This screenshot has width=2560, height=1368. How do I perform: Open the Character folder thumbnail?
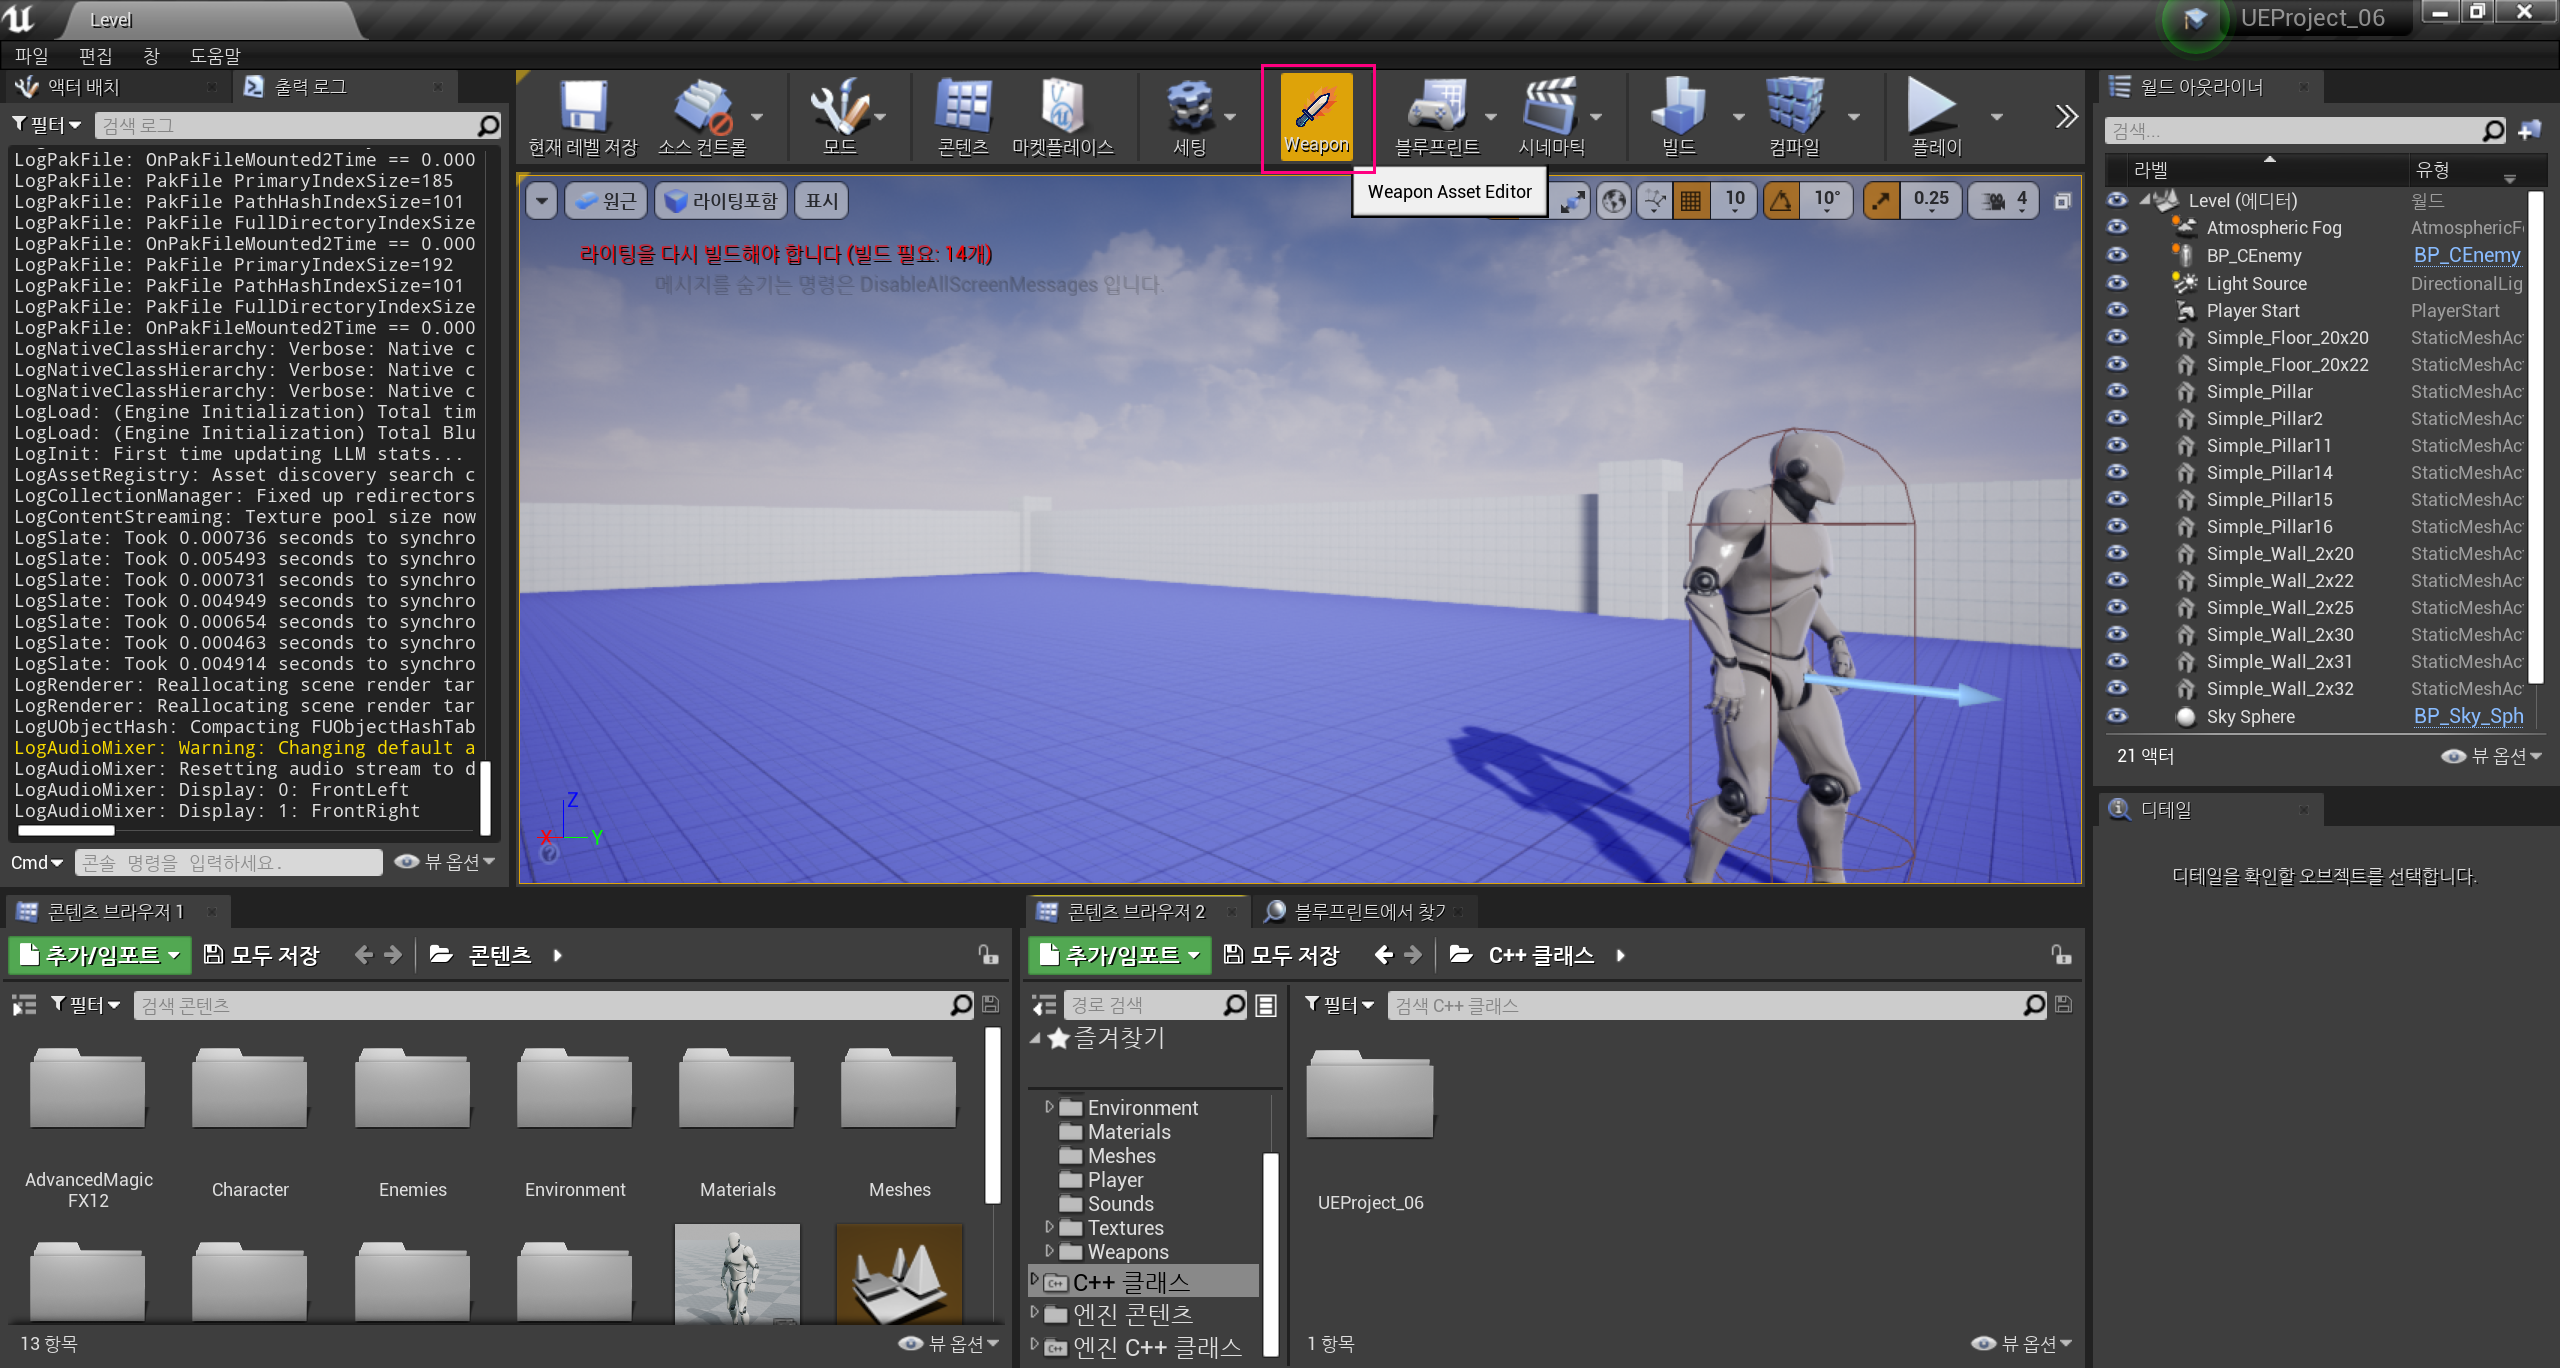(x=250, y=1089)
